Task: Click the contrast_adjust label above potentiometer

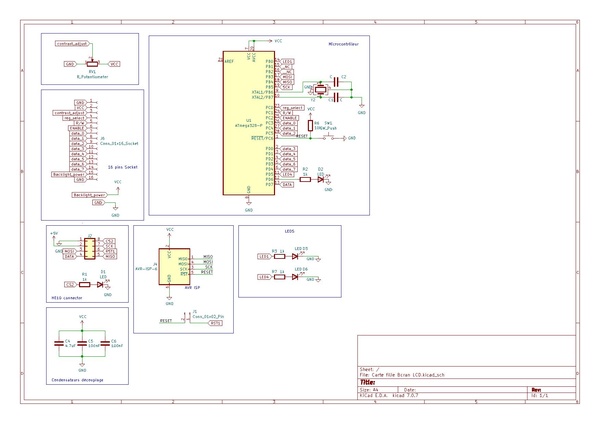Action: 72,45
